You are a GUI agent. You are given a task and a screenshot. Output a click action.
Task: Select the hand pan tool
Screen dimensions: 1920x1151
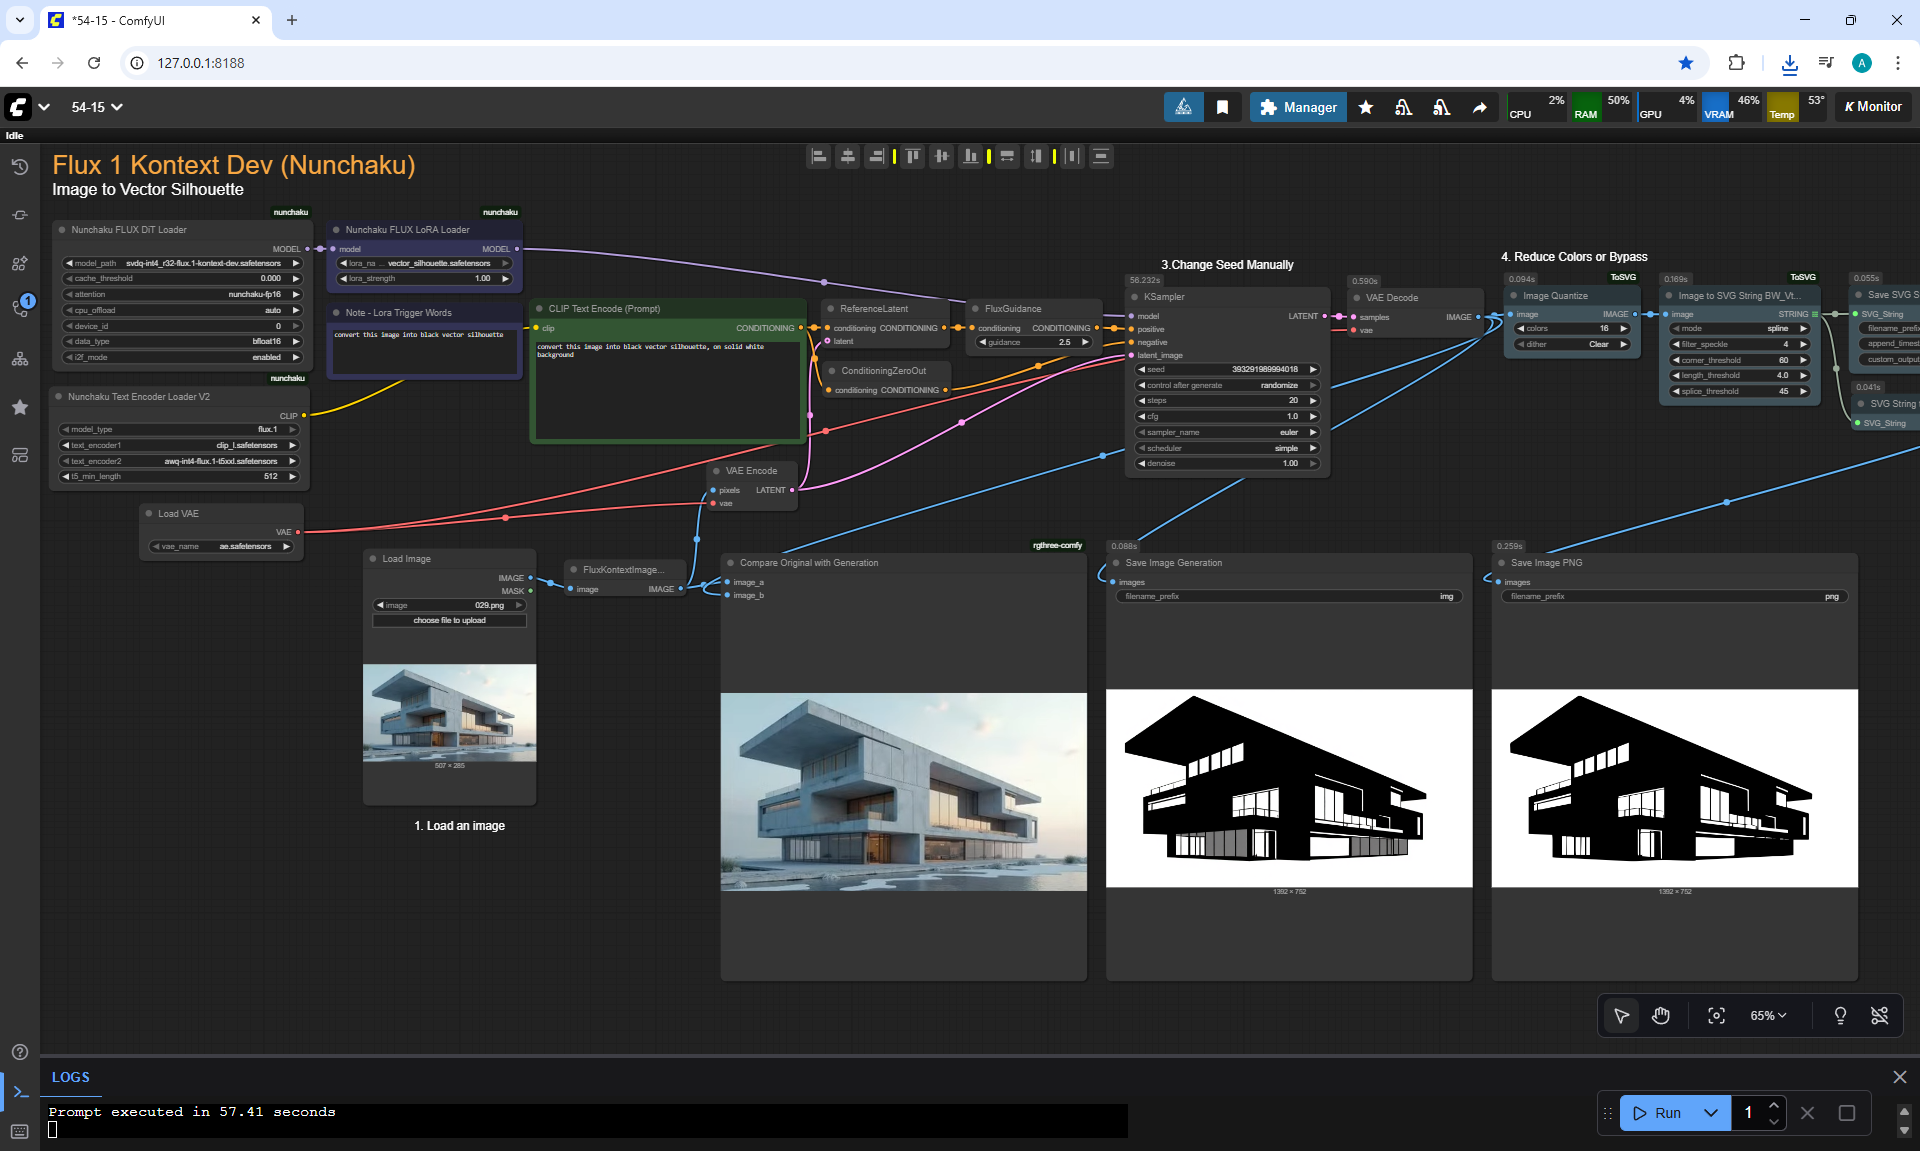[x=1661, y=1016]
